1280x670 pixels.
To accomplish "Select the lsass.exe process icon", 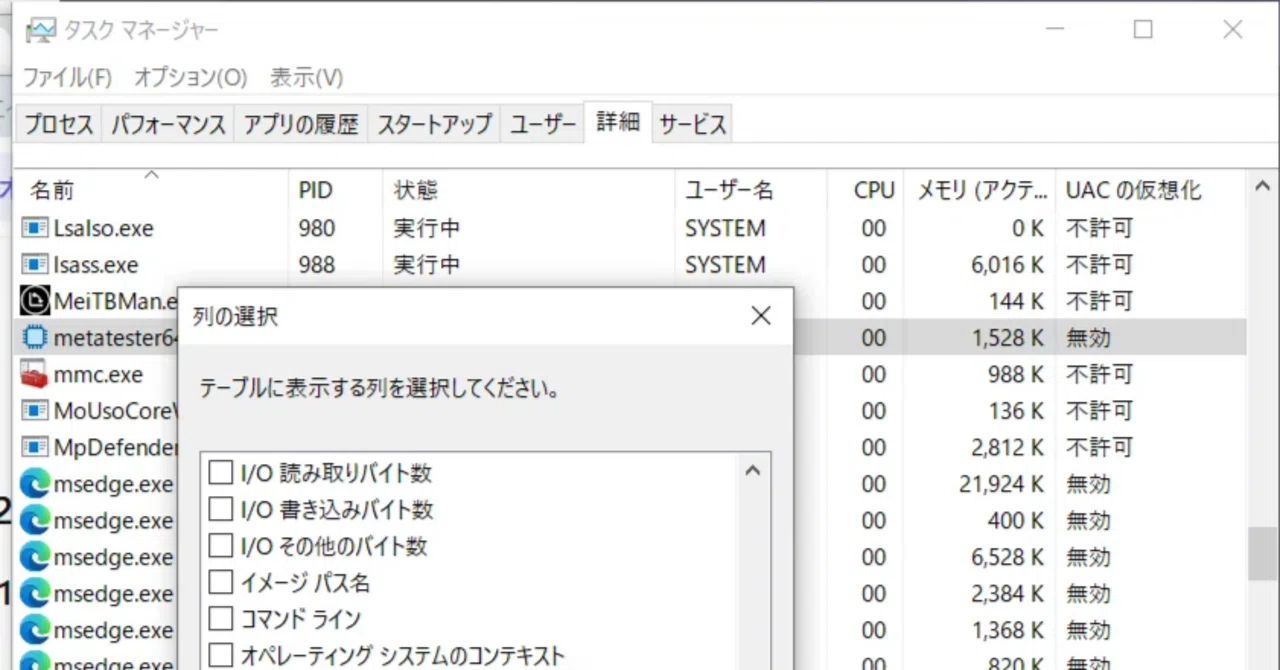I will 35,265.
